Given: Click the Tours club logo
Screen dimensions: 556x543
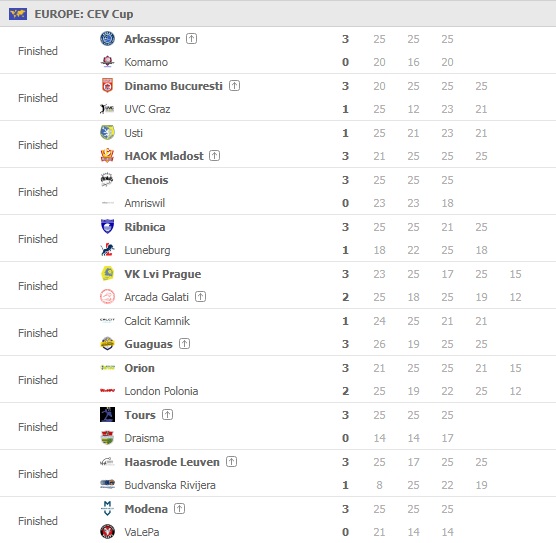Looking at the screenshot, I should (107, 414).
